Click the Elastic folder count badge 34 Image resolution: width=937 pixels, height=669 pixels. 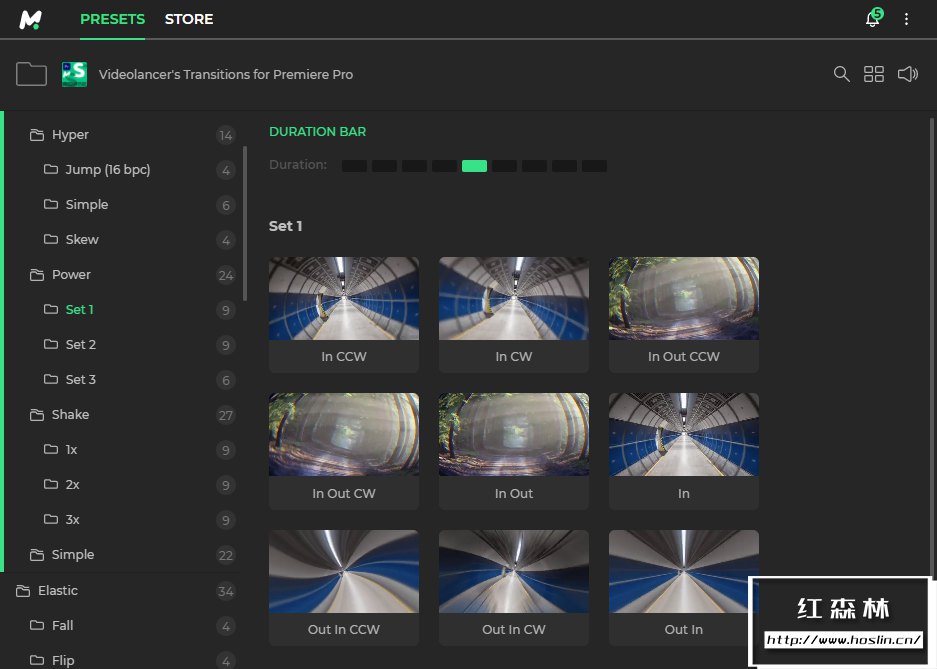click(226, 591)
